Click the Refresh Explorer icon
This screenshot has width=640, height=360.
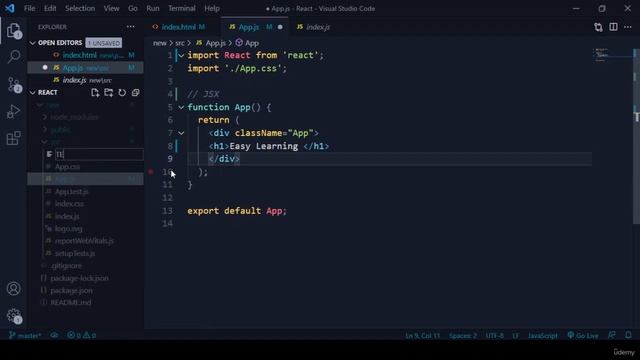click(x=122, y=93)
